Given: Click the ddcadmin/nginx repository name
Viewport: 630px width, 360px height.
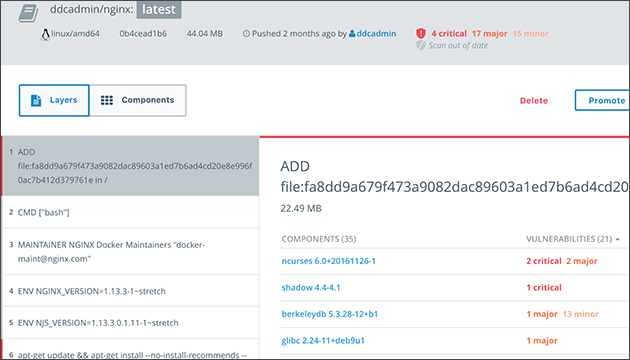Looking at the screenshot, I should pyautogui.click(x=92, y=9).
